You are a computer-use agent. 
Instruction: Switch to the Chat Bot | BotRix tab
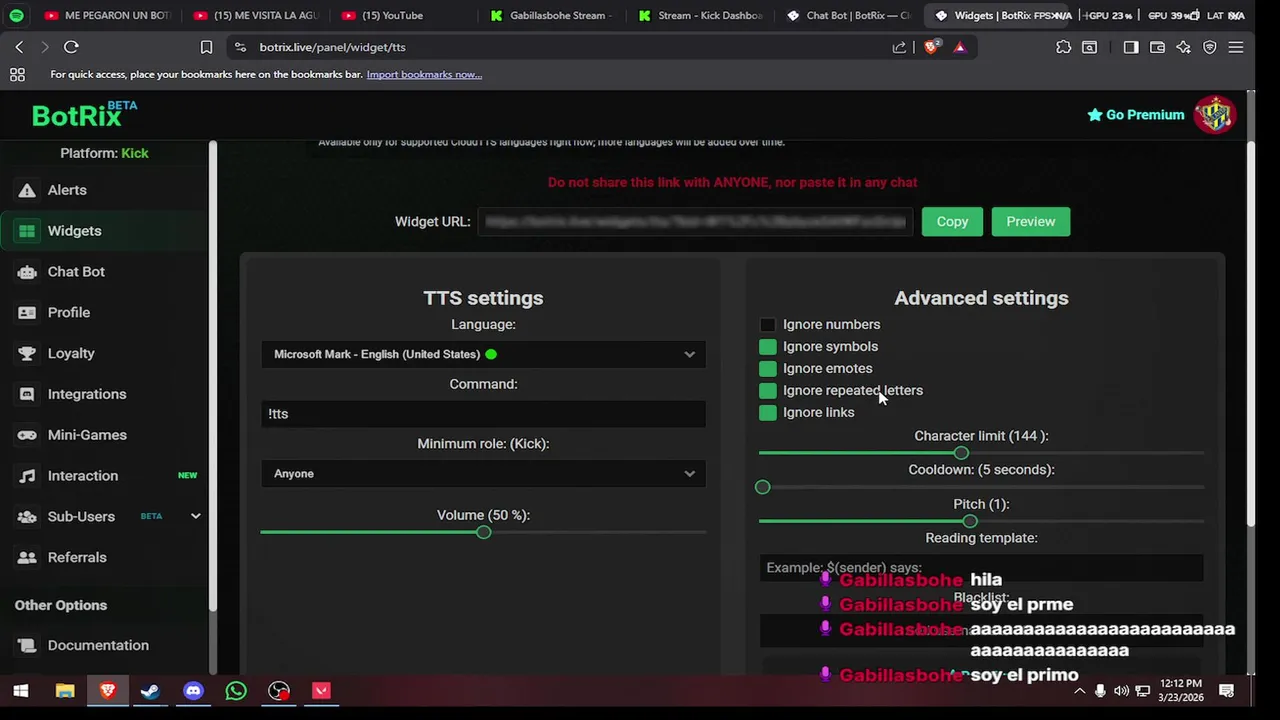[850, 15]
